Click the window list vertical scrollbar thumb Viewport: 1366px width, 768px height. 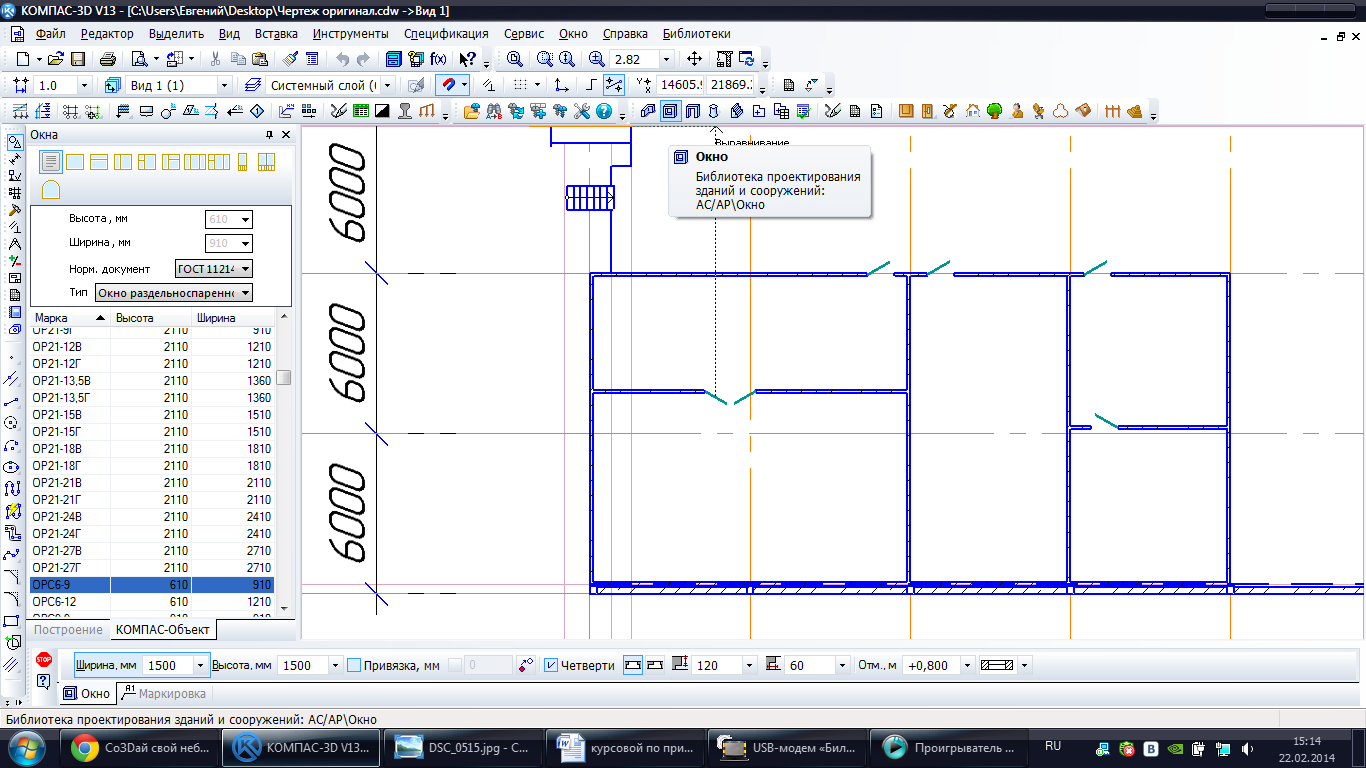point(284,378)
